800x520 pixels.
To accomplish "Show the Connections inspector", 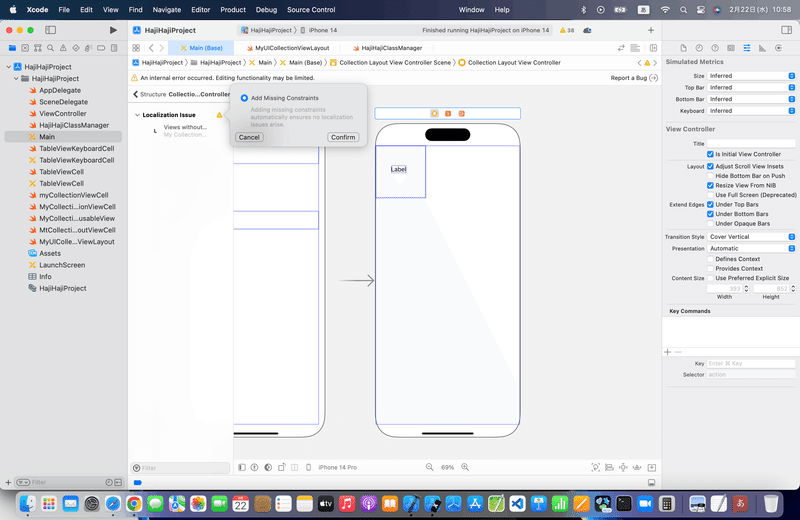I will (x=778, y=48).
